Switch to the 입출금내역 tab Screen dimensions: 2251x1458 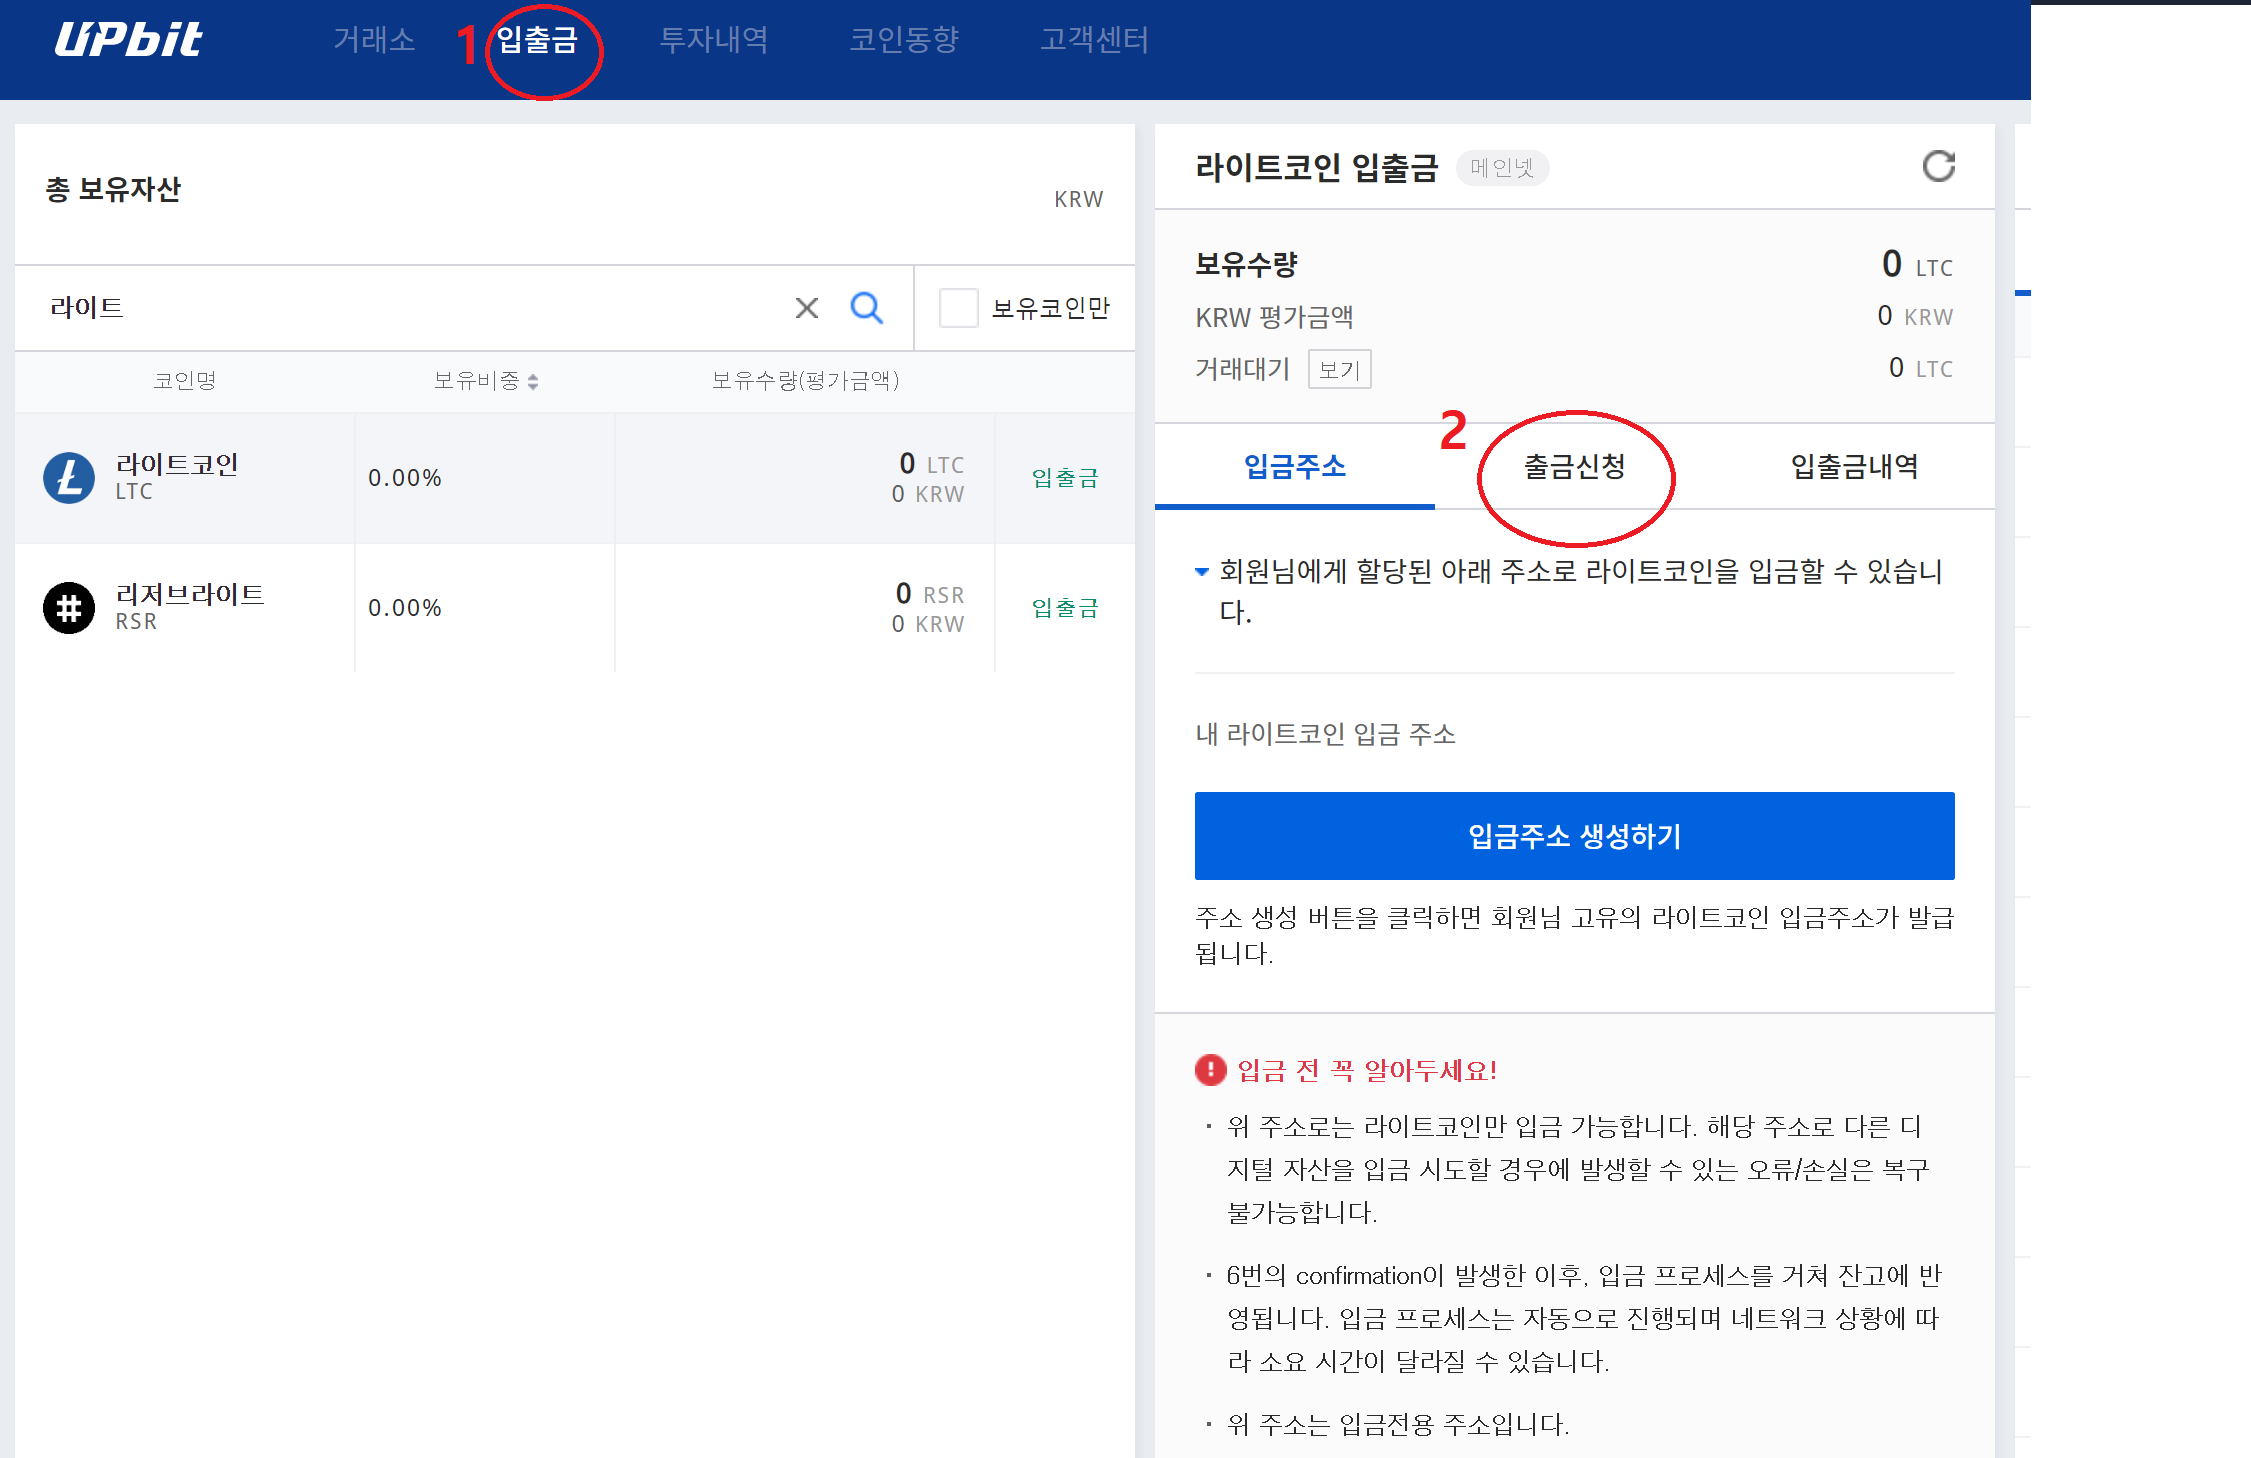pos(1854,467)
